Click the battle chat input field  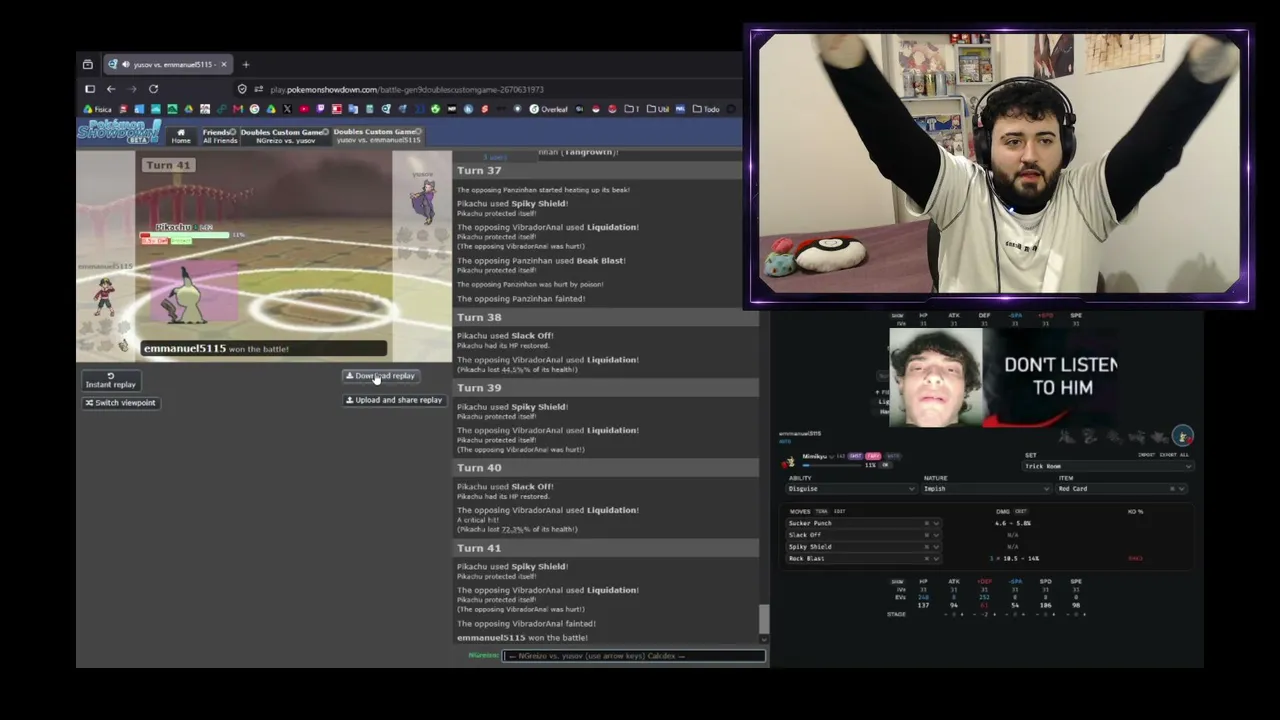(634, 656)
